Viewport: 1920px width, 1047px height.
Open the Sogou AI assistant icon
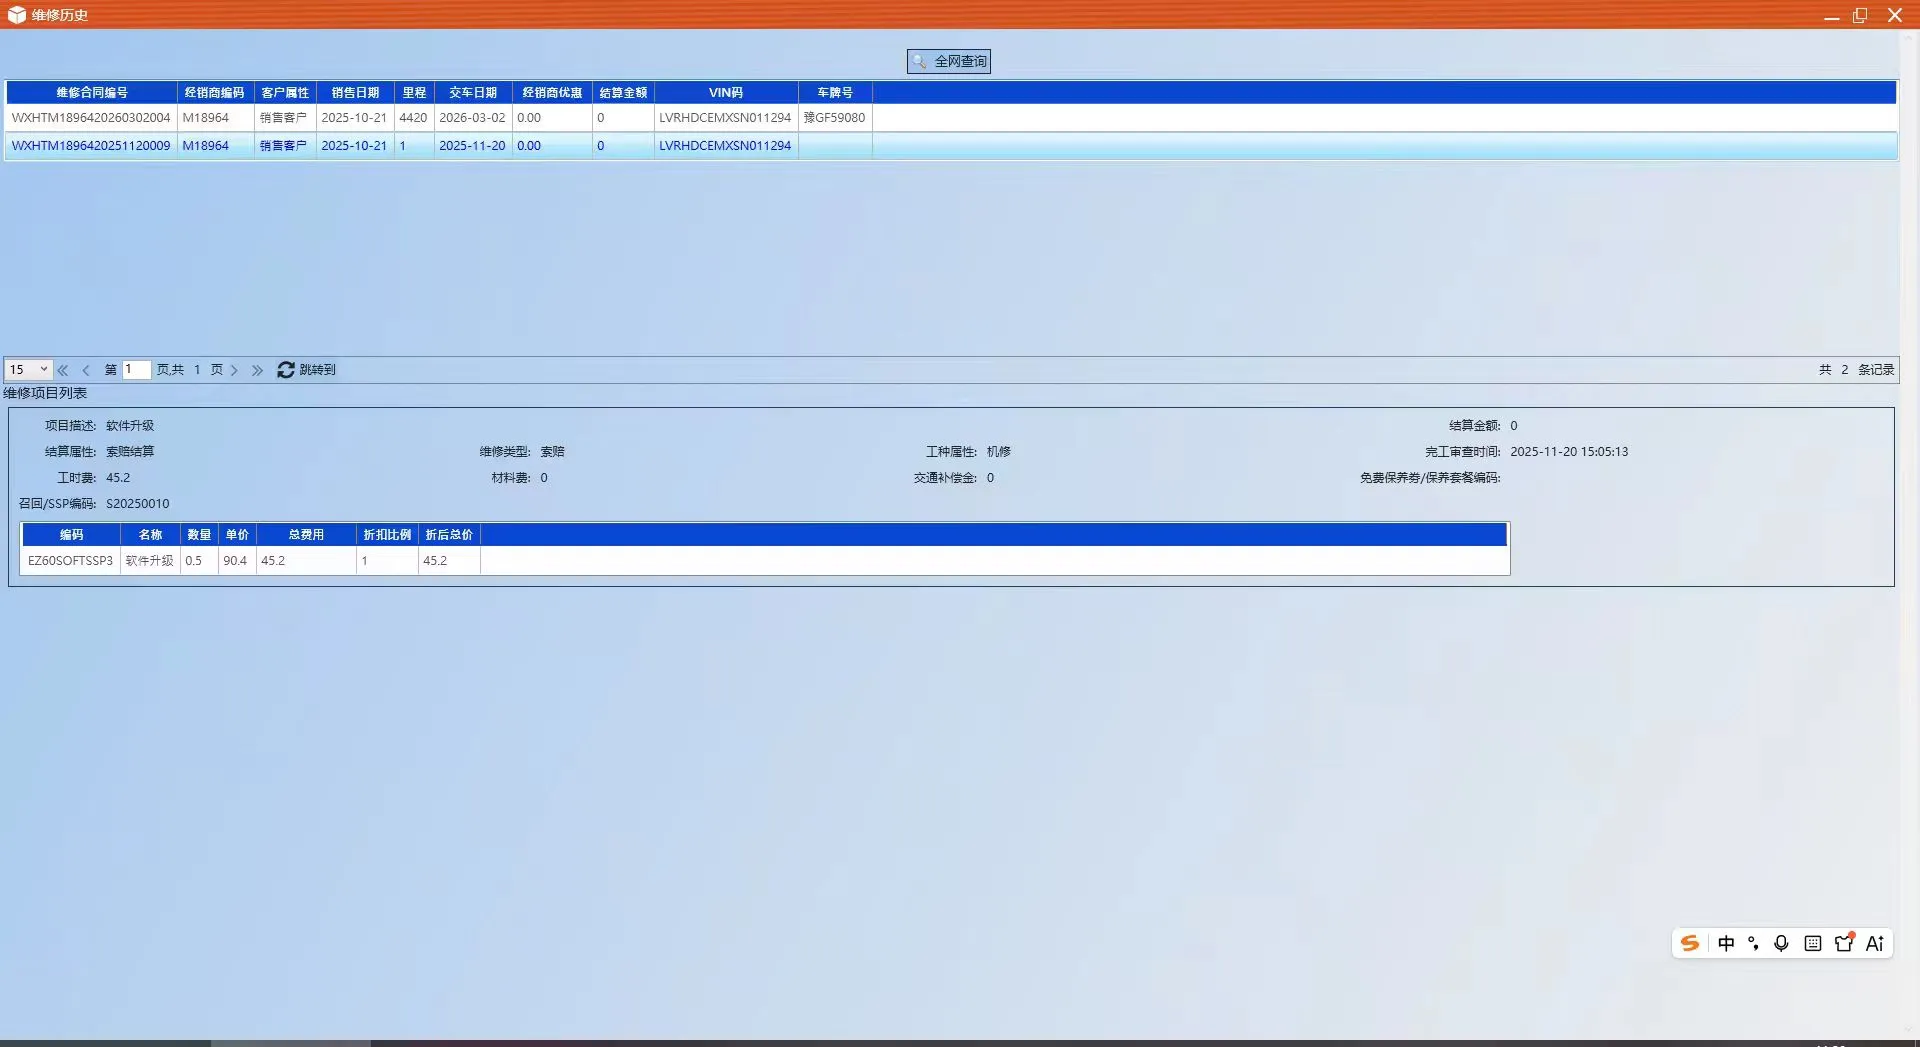click(1875, 943)
